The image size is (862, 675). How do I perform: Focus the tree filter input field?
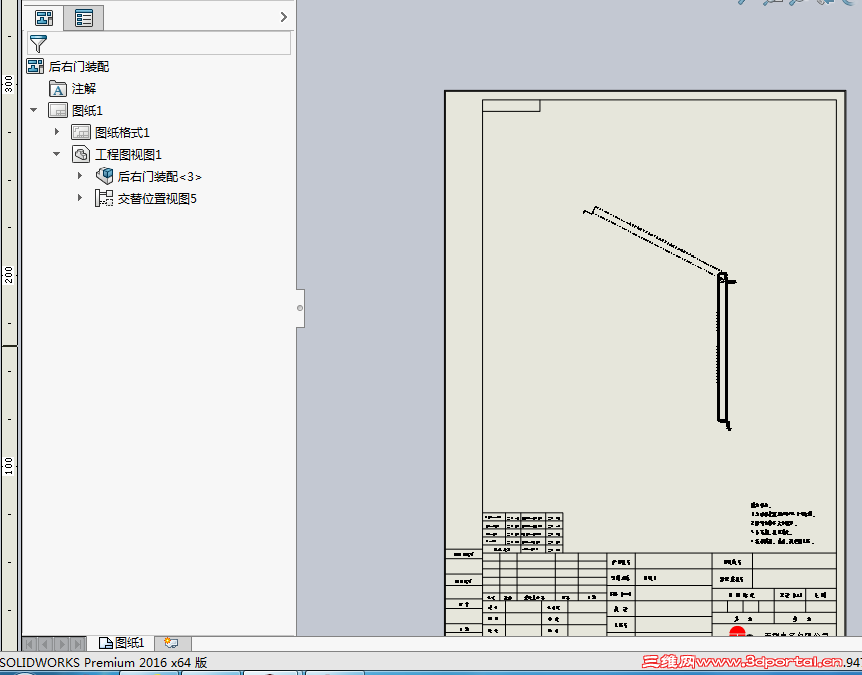(x=159, y=43)
